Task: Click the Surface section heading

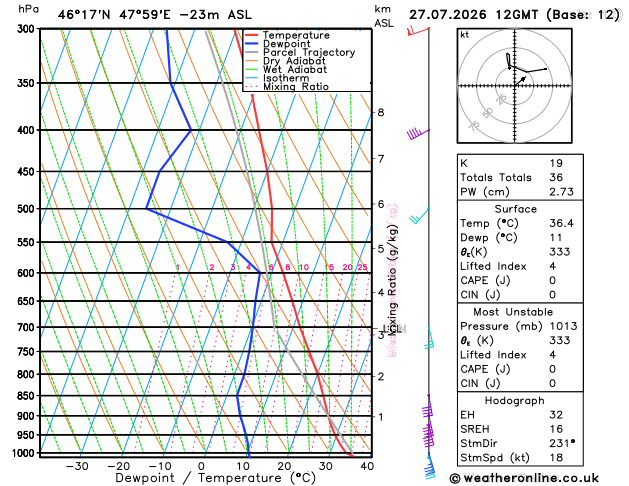Action: tap(515, 209)
